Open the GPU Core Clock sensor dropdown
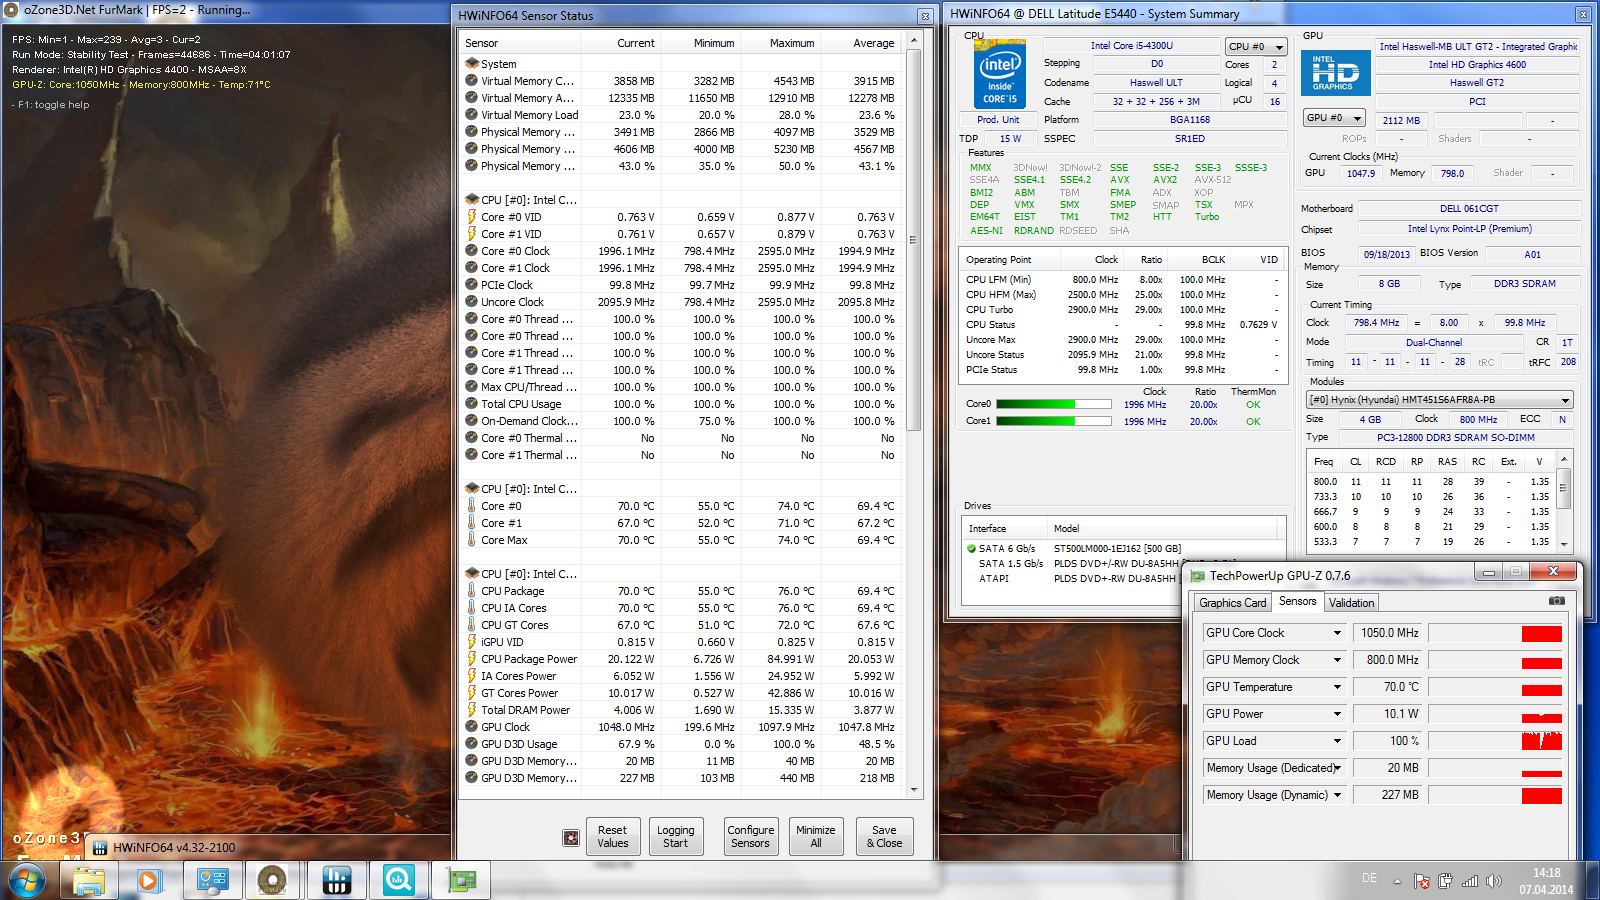The height and width of the screenshot is (900, 1600). point(1337,633)
